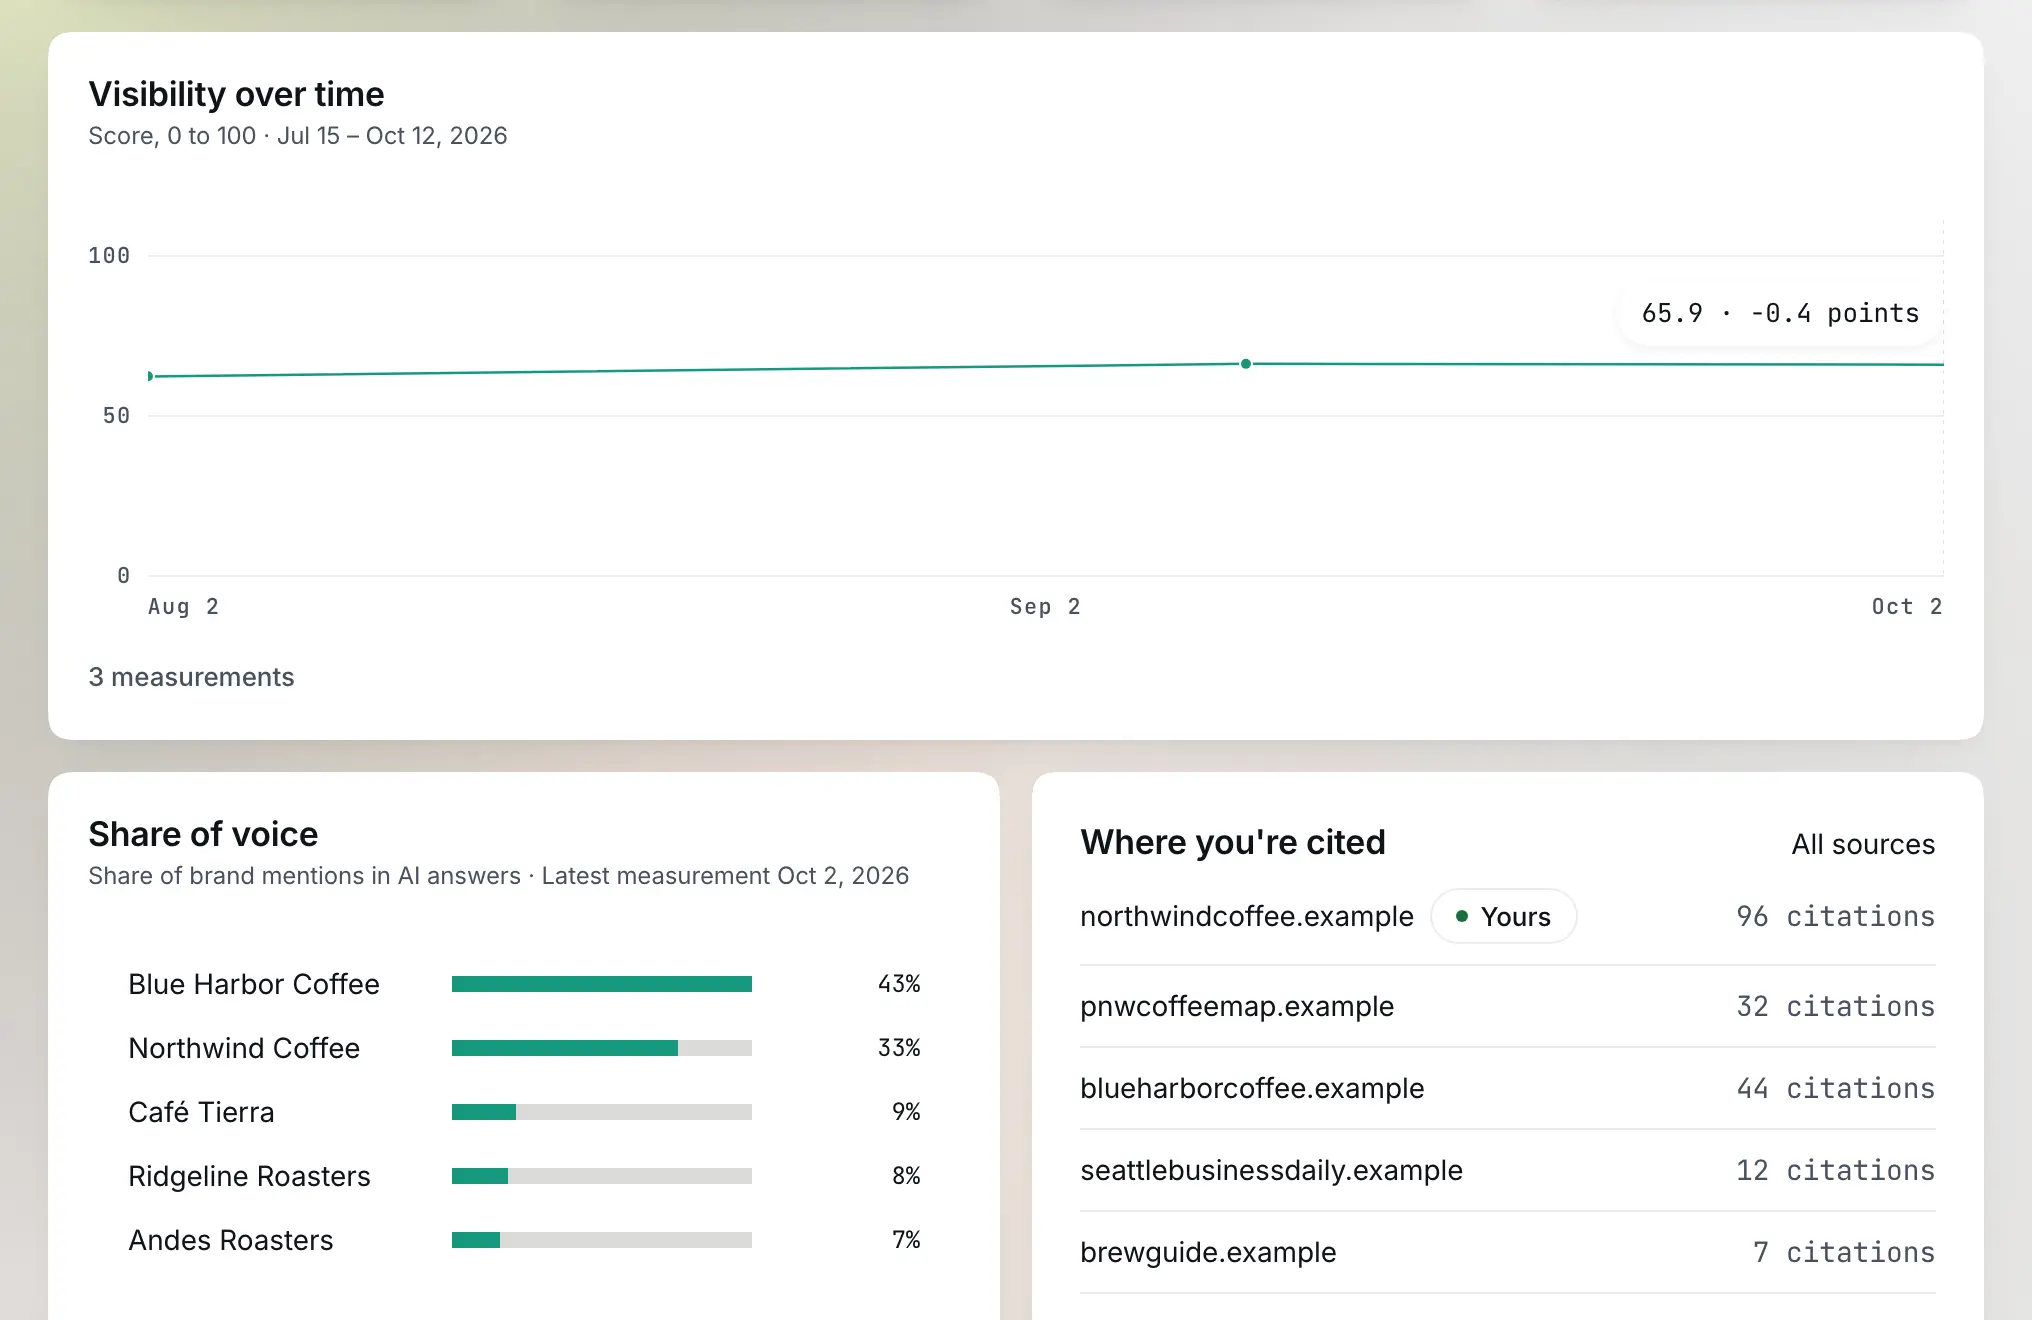The image size is (2032, 1320).
Task: Click the '9%' value for Café Tierra
Action: [x=906, y=1112]
